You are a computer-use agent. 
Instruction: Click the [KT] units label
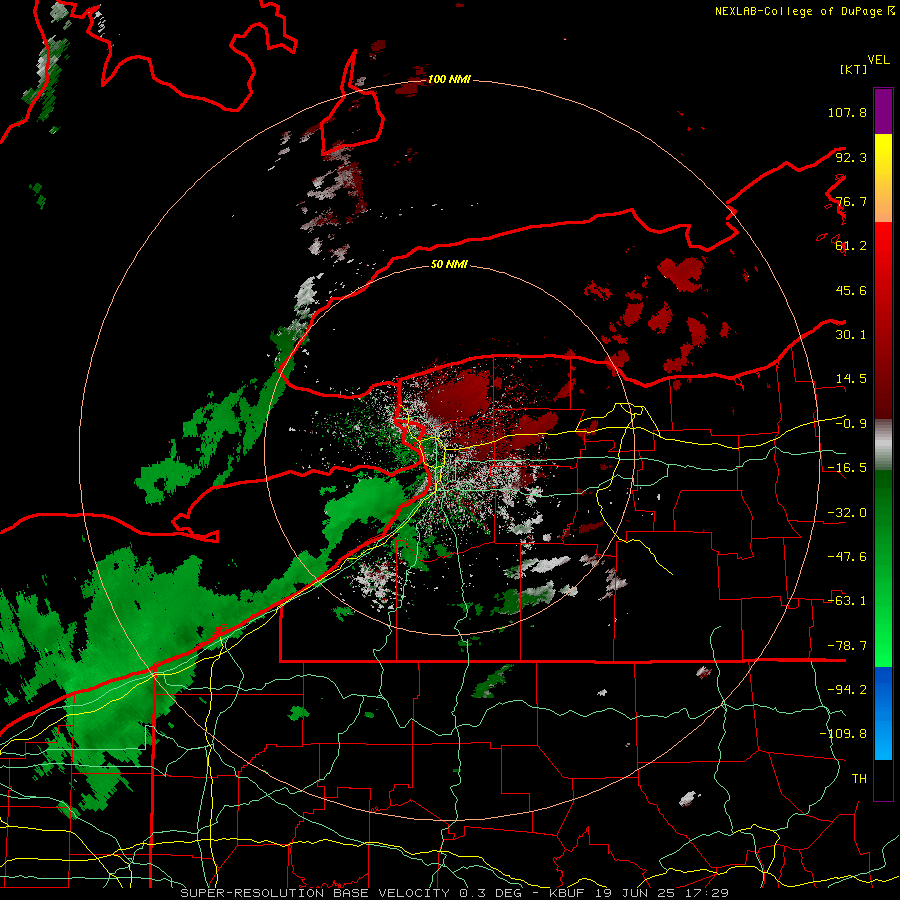(x=854, y=69)
